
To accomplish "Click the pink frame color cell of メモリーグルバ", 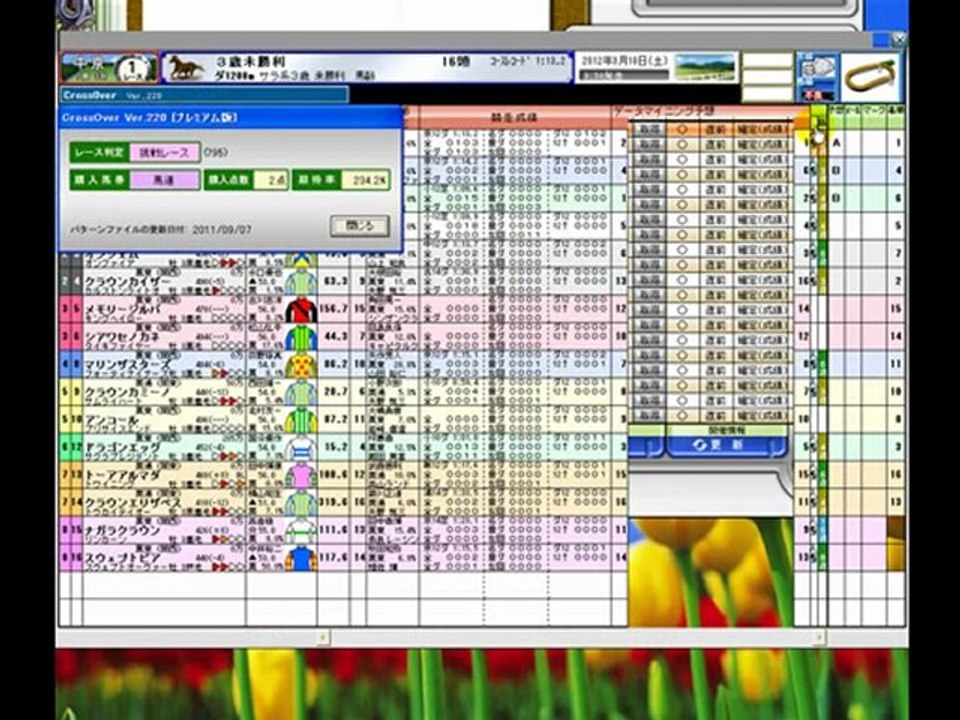I will point(66,310).
